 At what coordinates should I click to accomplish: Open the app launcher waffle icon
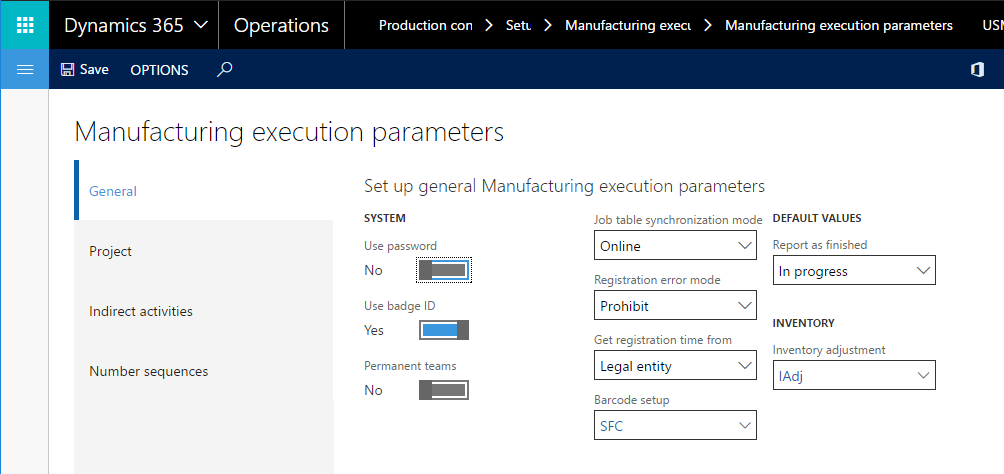pyautogui.click(x=24, y=25)
